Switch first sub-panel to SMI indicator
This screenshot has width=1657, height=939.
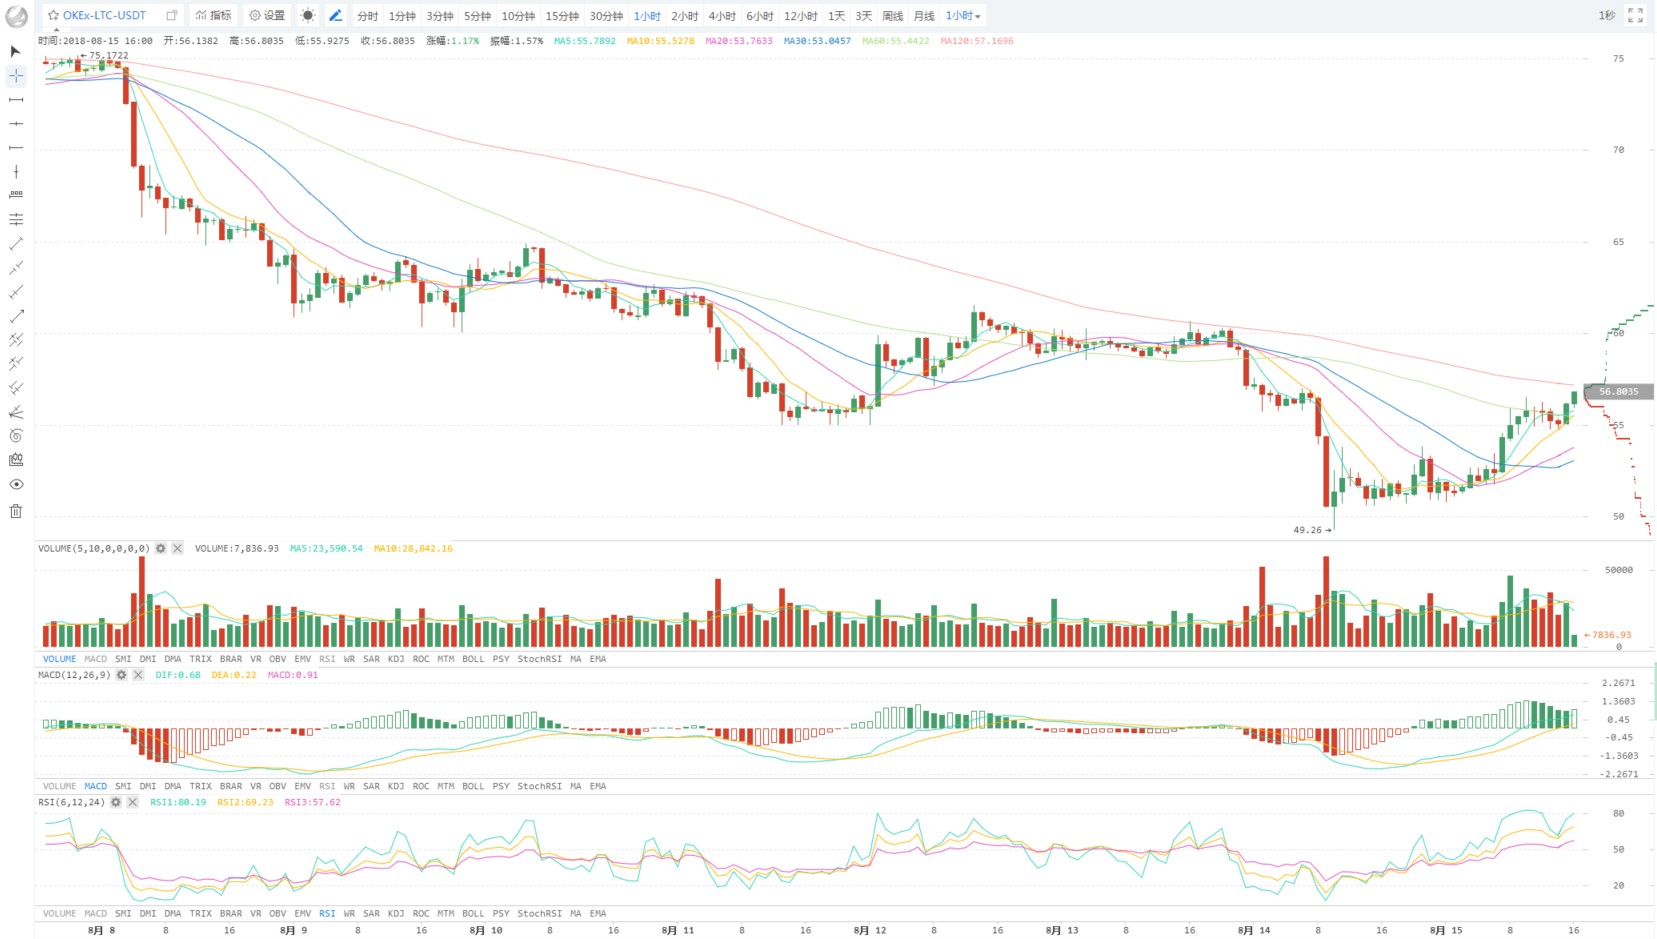[123, 659]
